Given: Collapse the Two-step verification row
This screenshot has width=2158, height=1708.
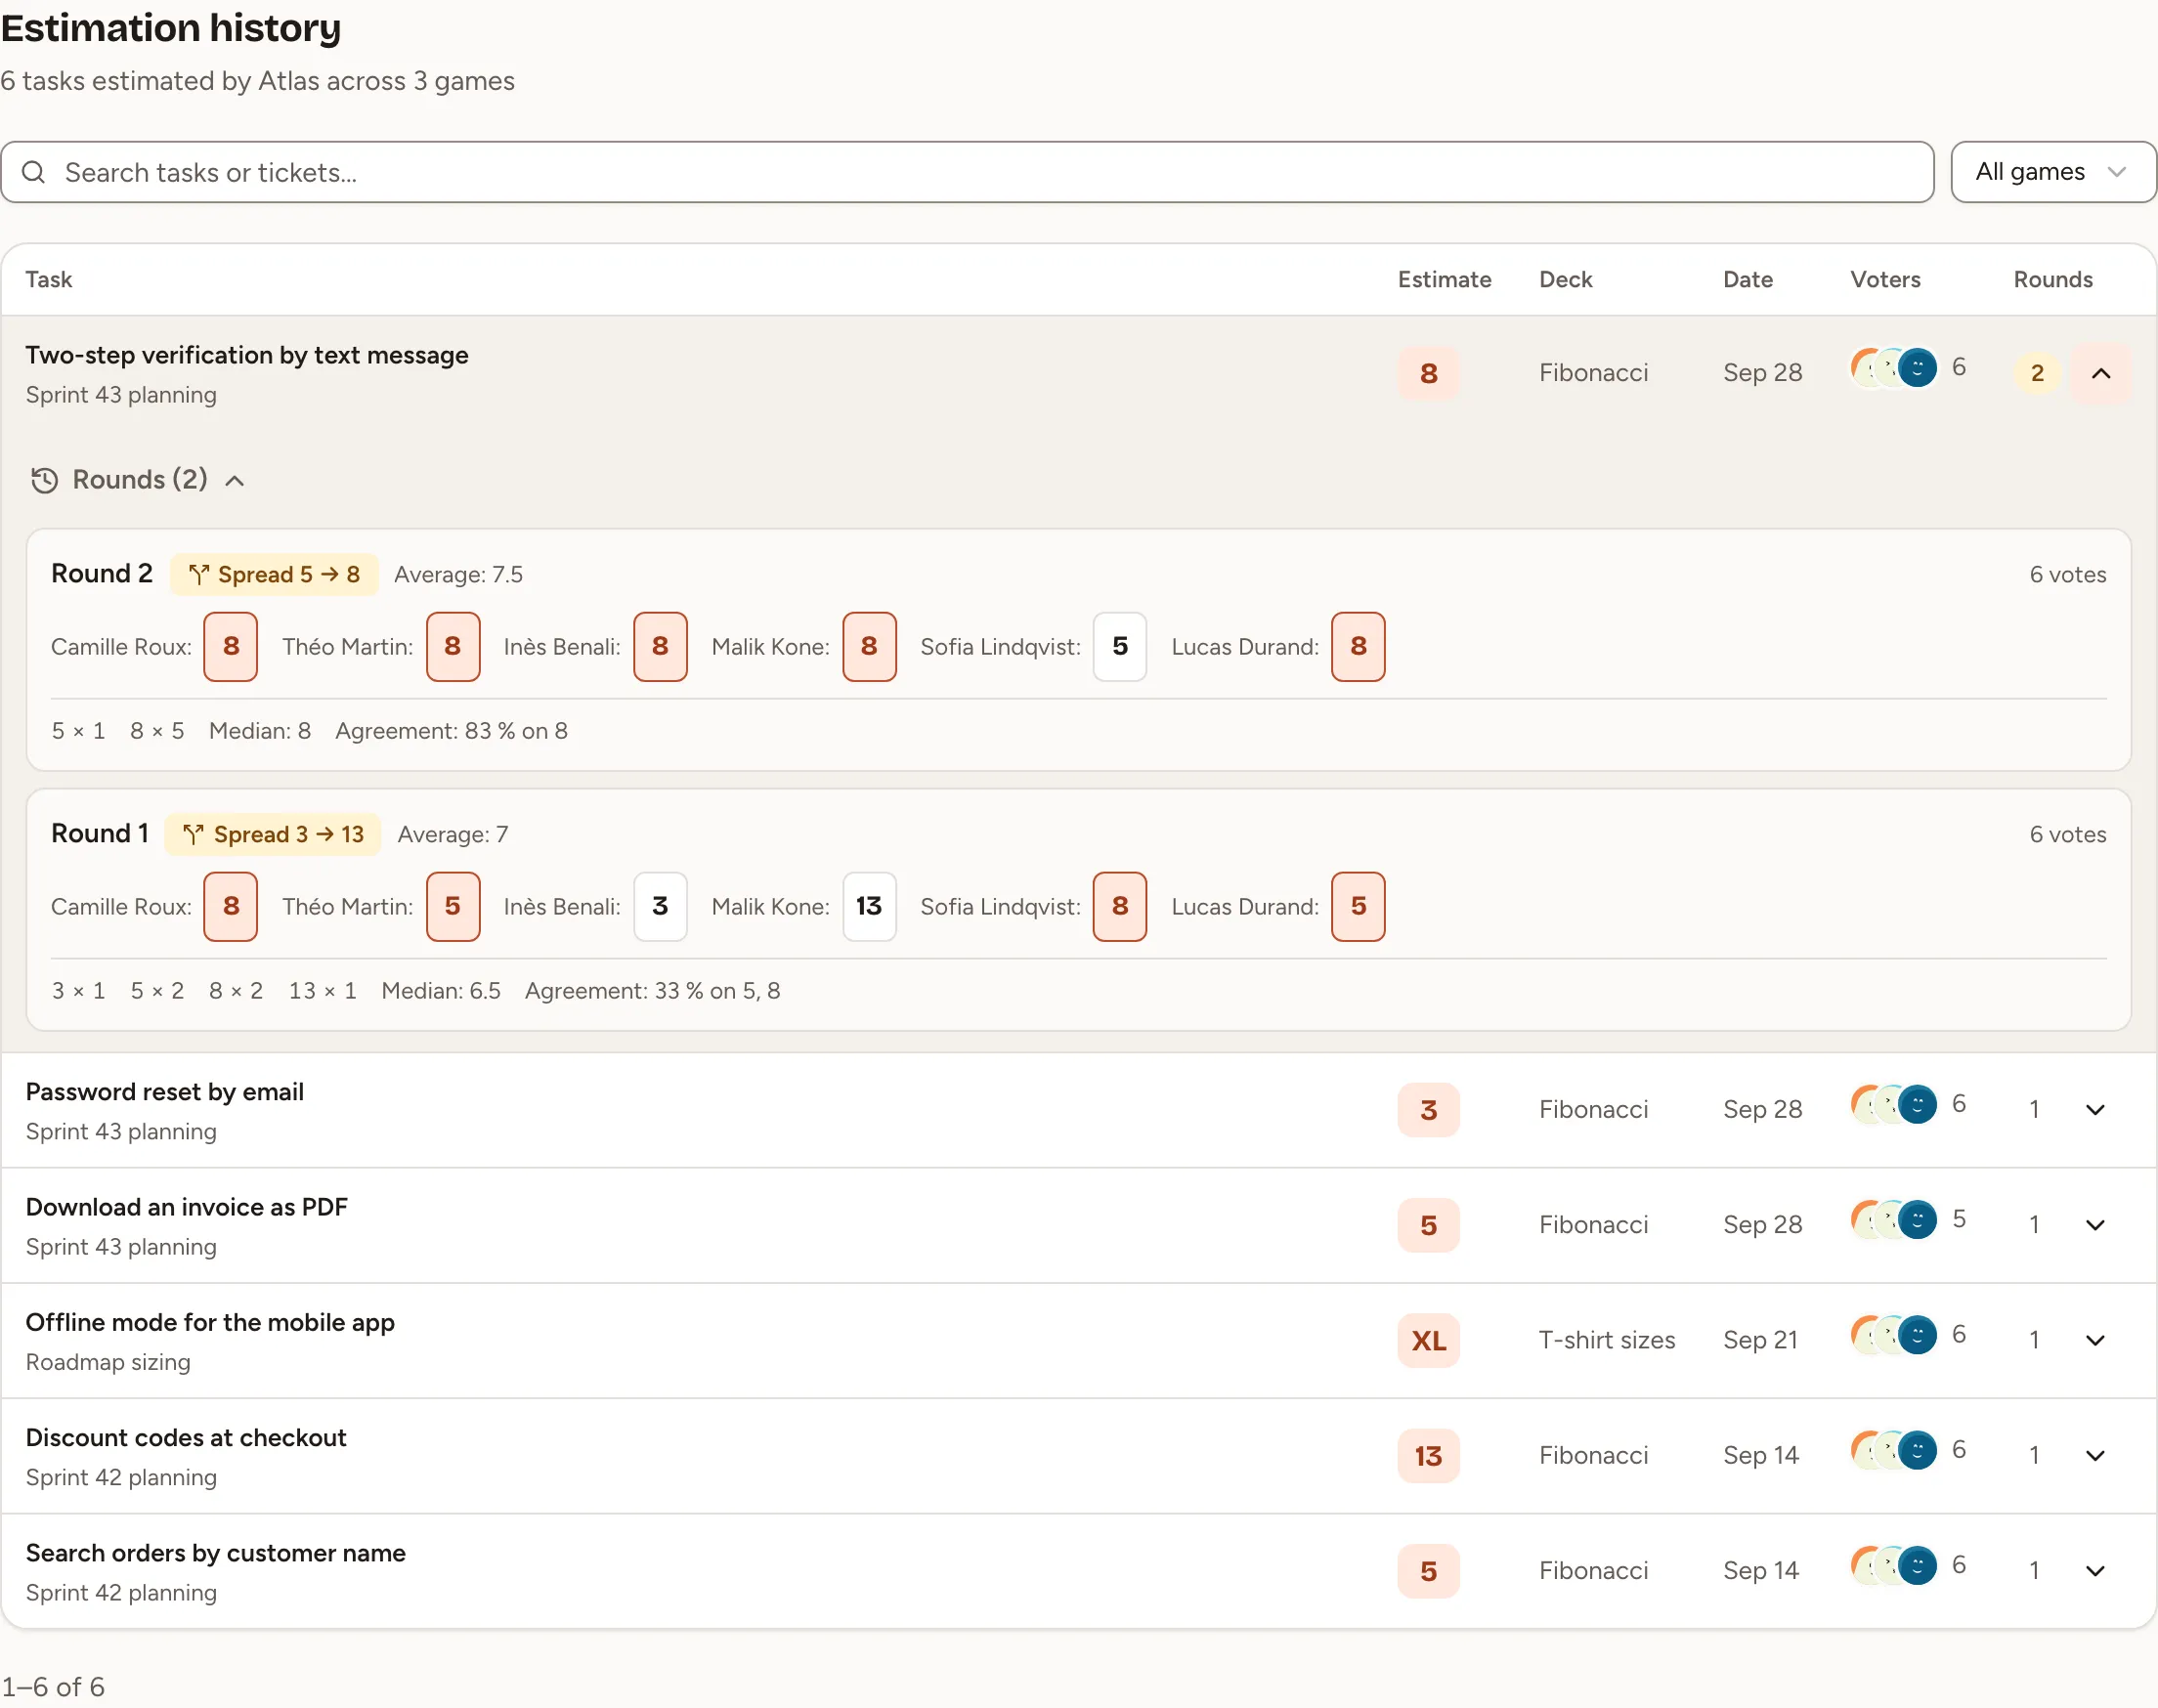Looking at the screenshot, I should [2101, 373].
